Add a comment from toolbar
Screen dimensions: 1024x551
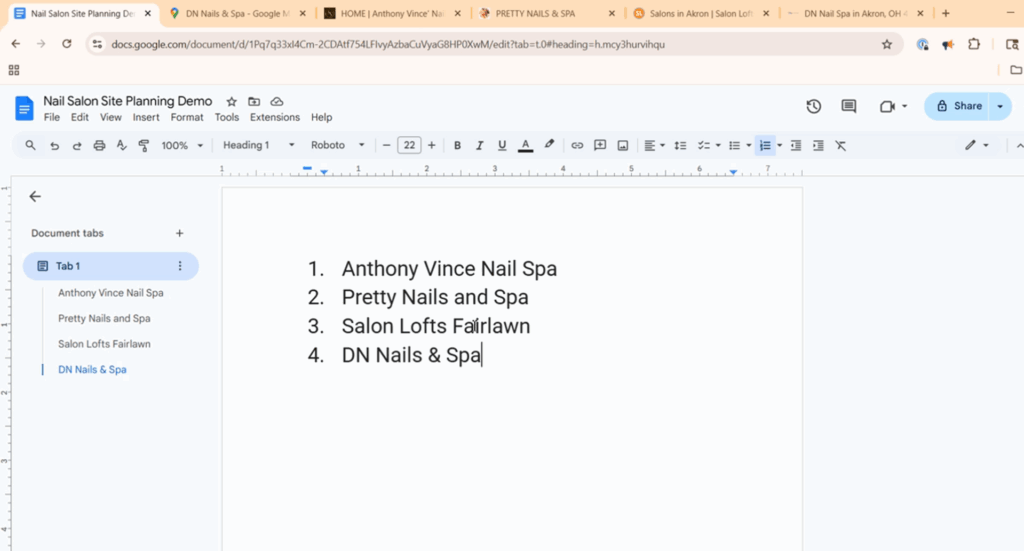point(600,146)
